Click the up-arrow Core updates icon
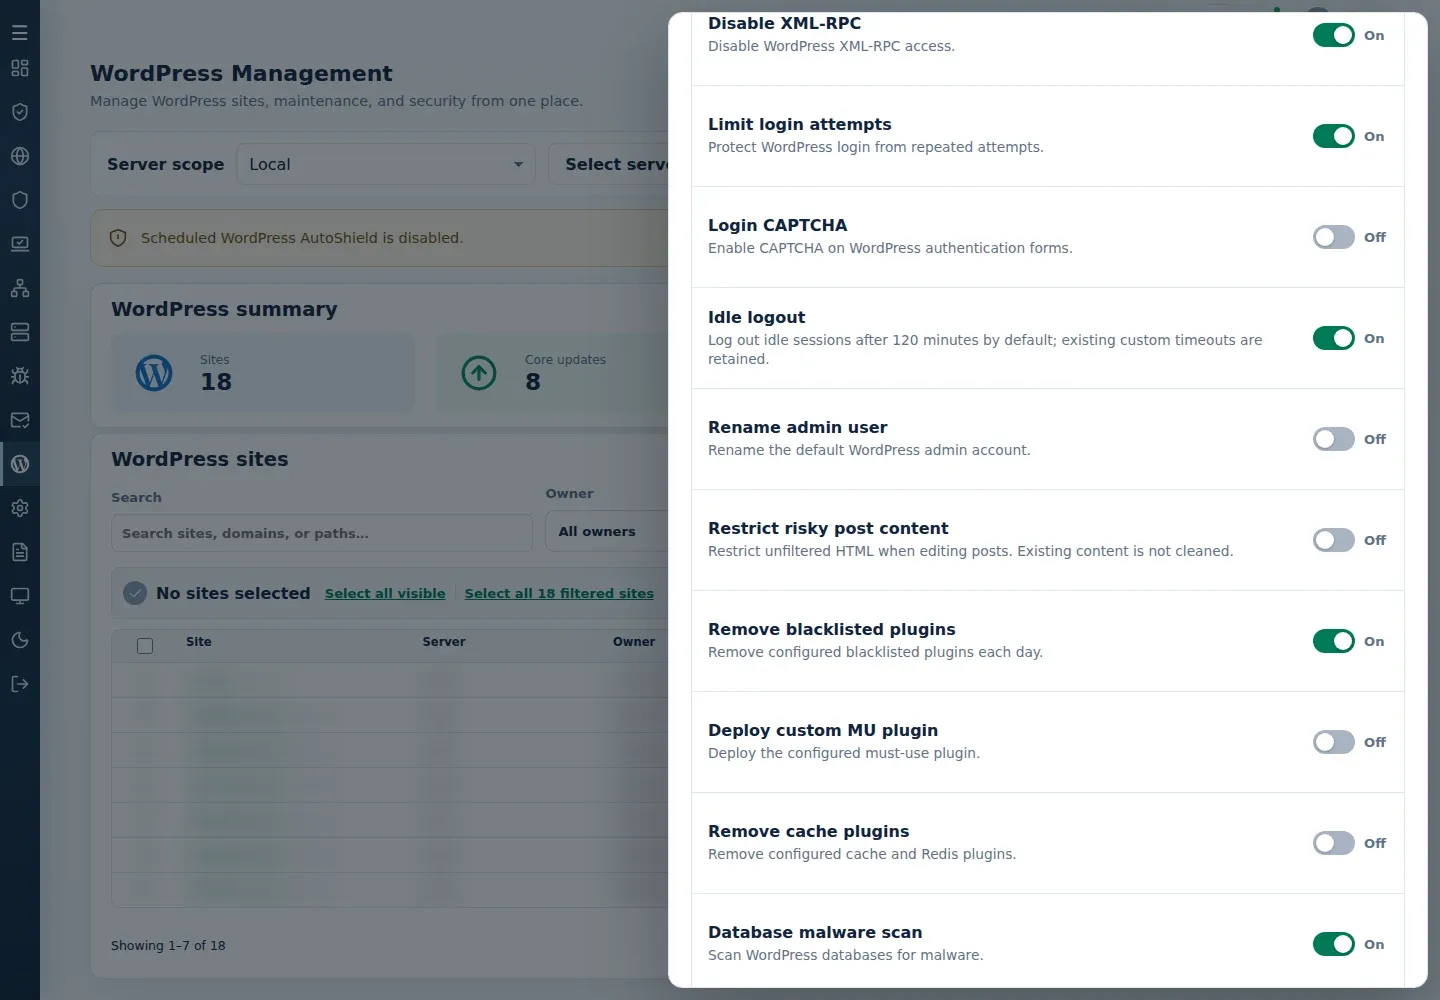Viewport: 1440px width, 1000px height. [x=479, y=373]
